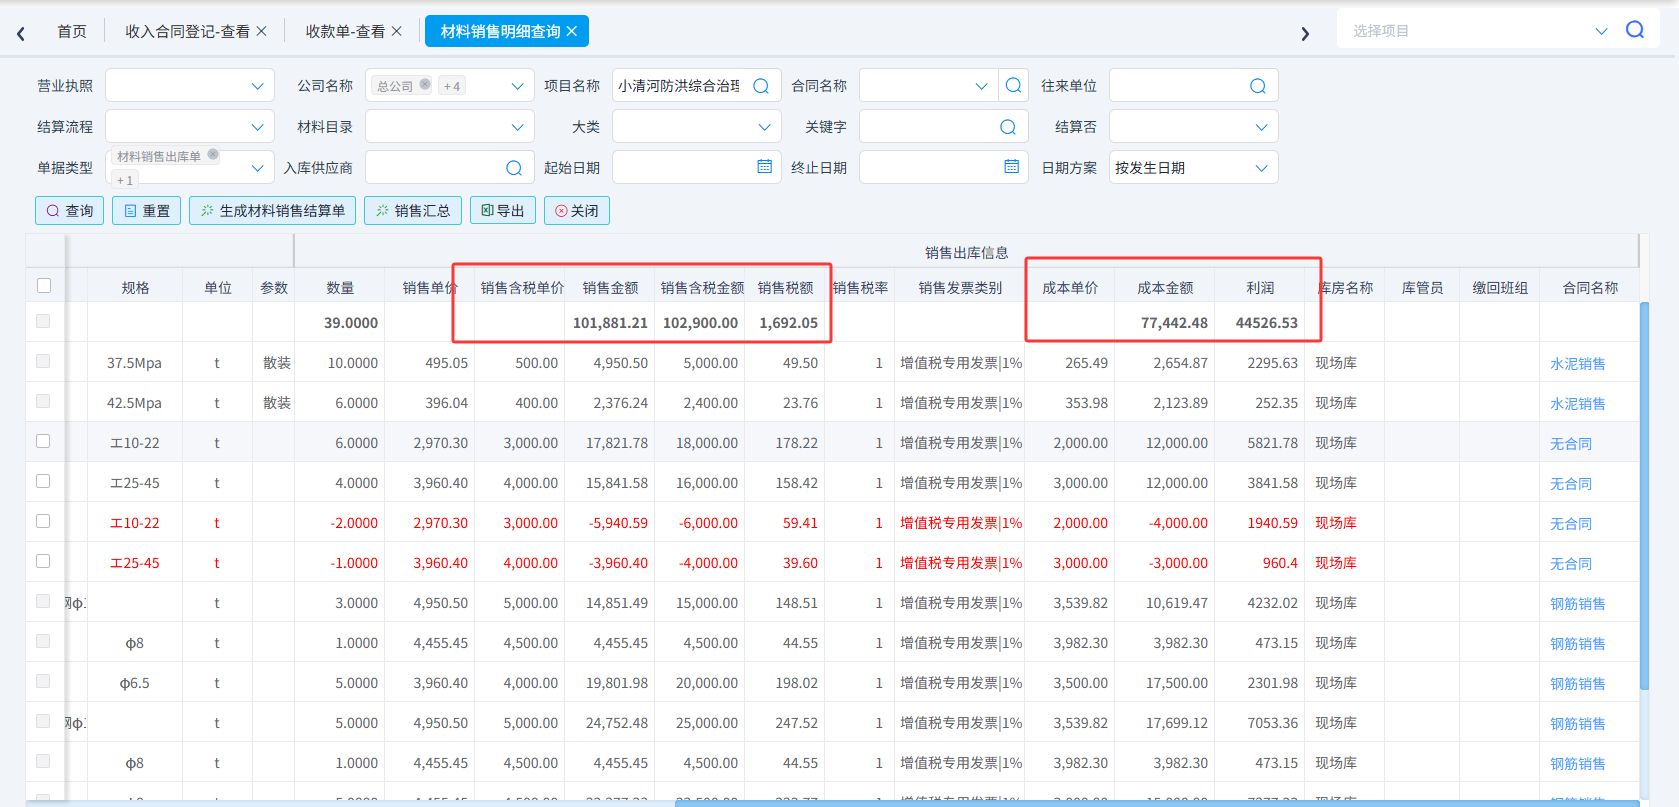Expand the 大类 dropdown

pyautogui.click(x=764, y=127)
